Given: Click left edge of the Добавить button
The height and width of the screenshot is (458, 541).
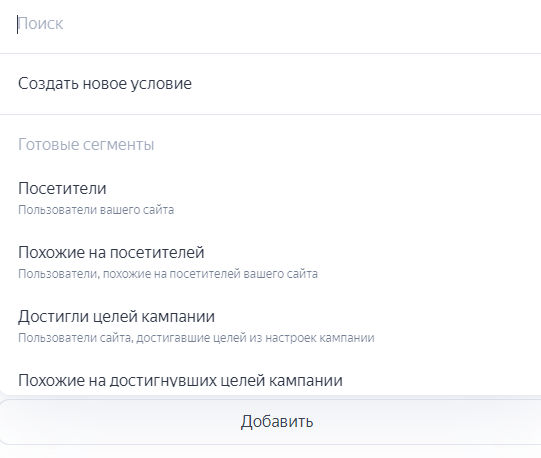Looking at the screenshot, I should [x=10, y=422].
